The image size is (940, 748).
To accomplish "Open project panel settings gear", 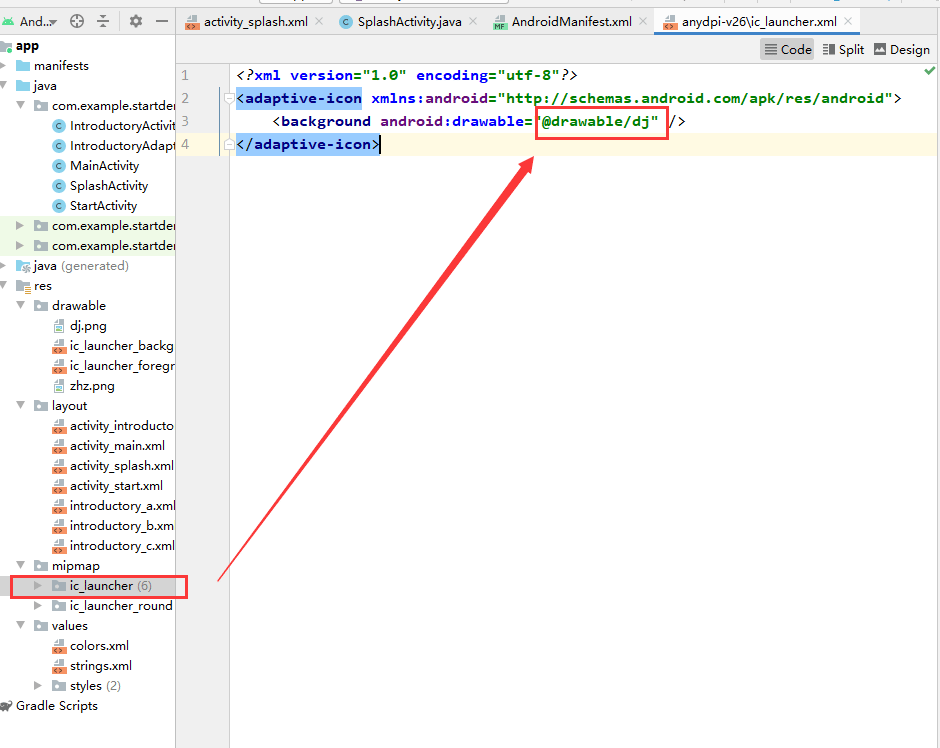I will click(x=136, y=22).
